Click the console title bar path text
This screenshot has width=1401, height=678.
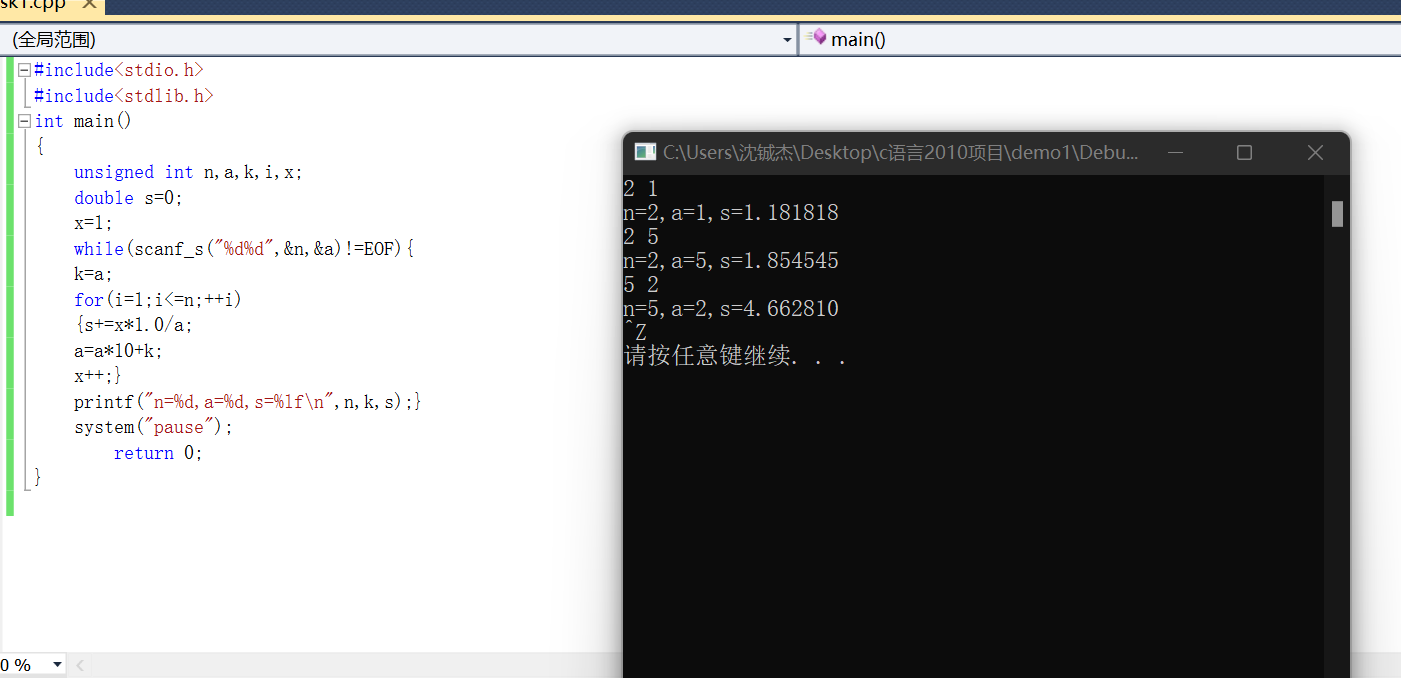tap(900, 152)
